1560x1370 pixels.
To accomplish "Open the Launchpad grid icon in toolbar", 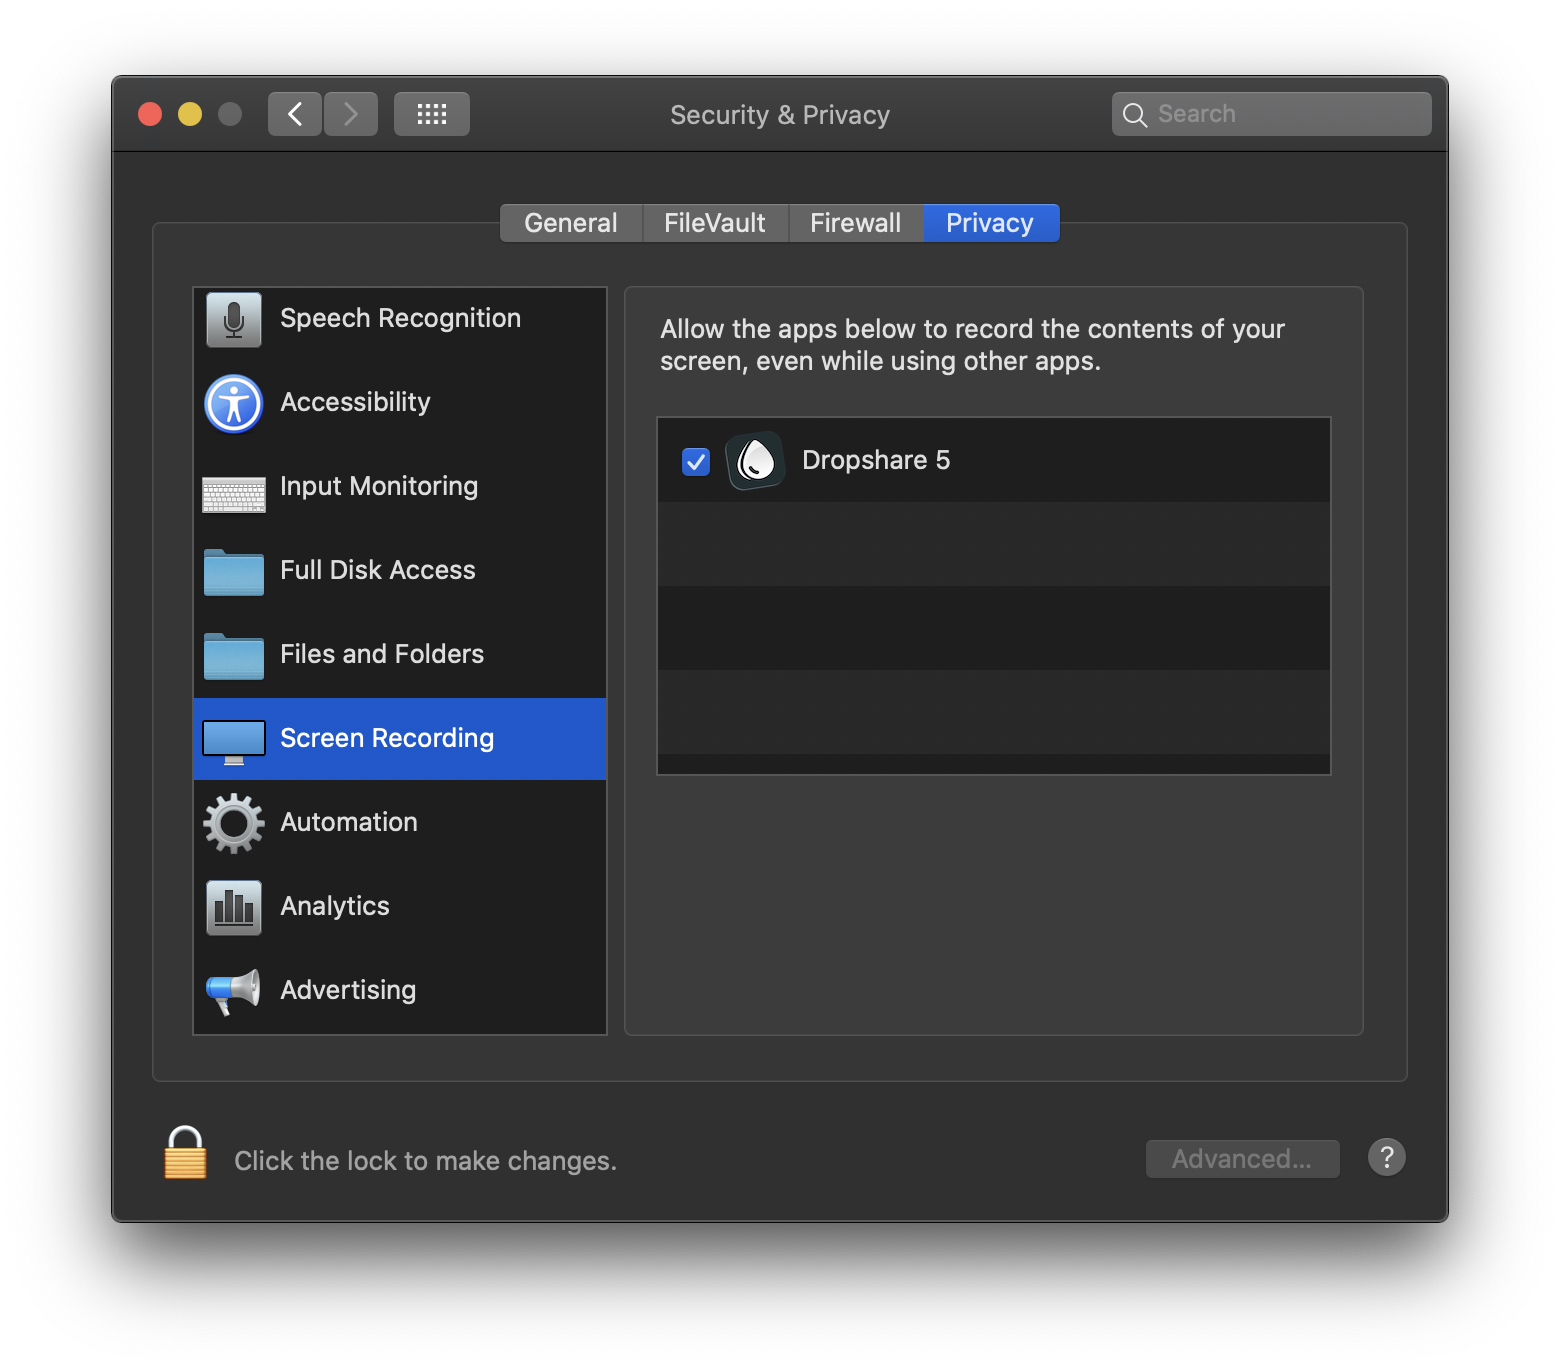I will point(431,113).
